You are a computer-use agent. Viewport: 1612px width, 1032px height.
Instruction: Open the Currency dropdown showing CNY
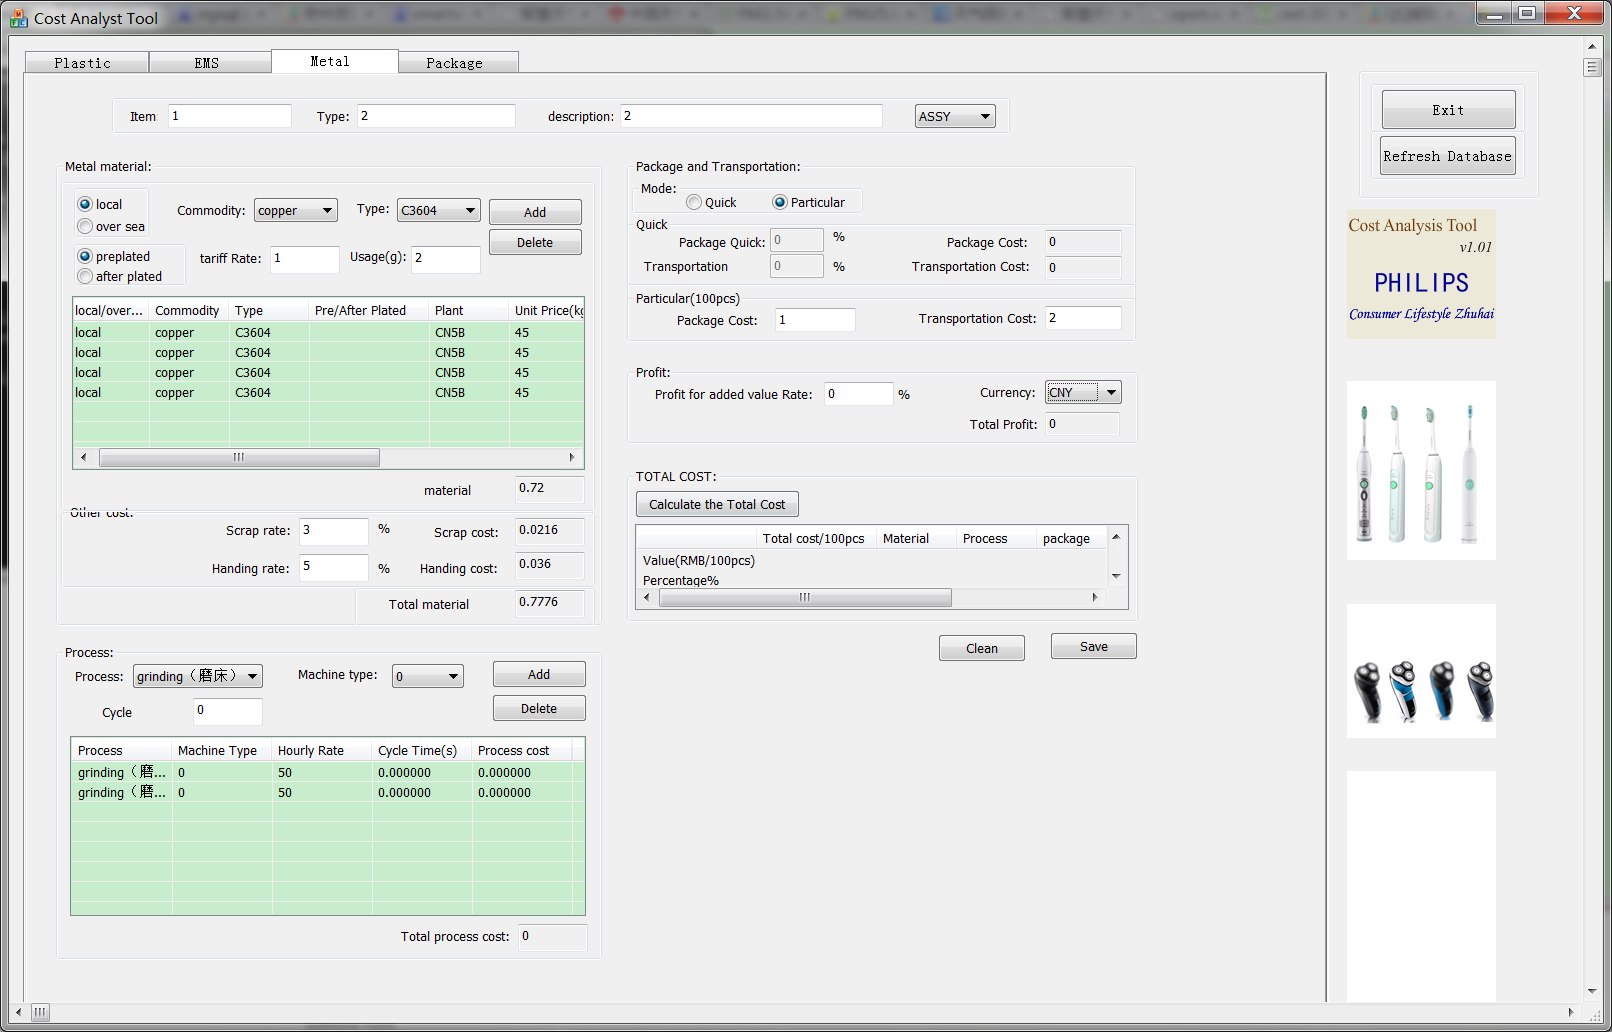(1083, 392)
